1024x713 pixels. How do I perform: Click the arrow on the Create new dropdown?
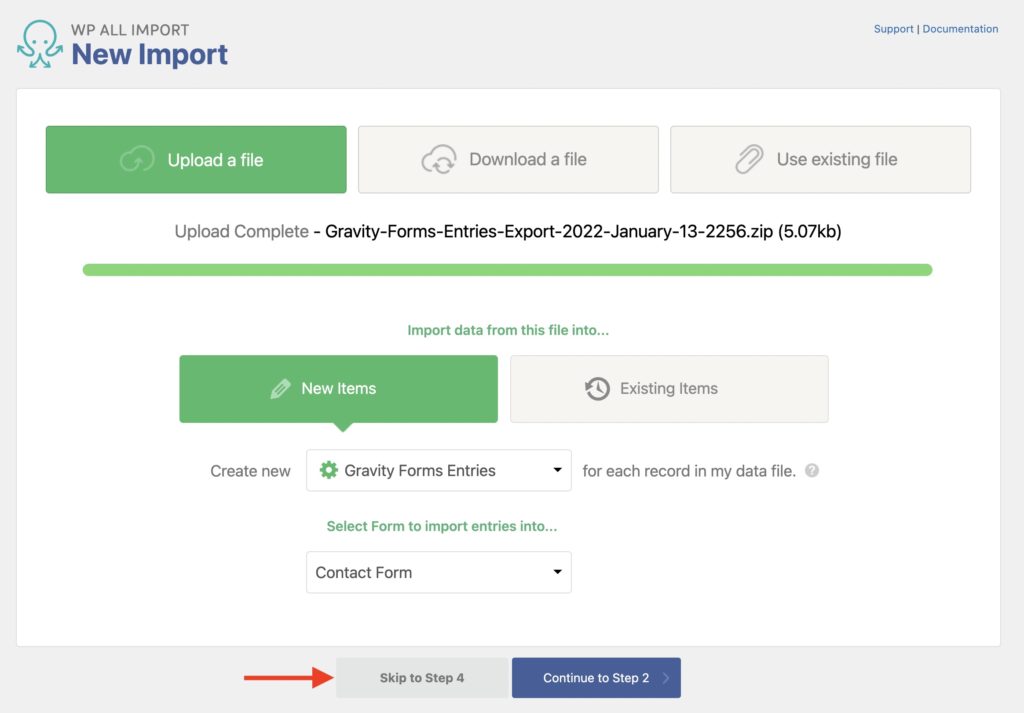pyautogui.click(x=556, y=470)
